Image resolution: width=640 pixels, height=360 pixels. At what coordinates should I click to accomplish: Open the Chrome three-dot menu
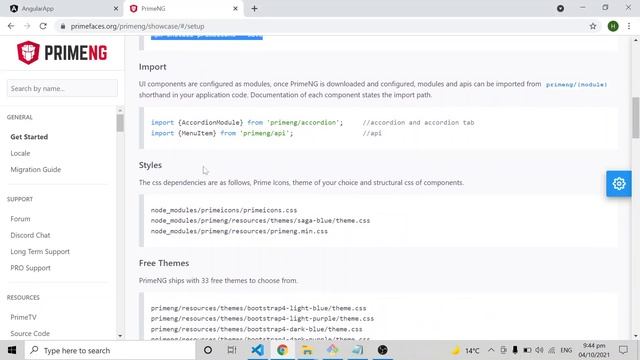[x=629, y=26]
